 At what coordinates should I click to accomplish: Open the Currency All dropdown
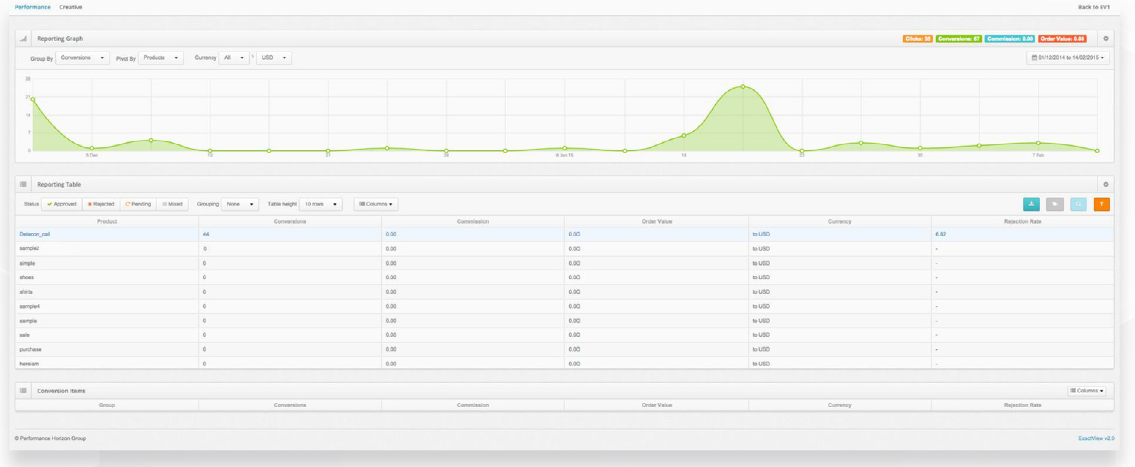(x=235, y=57)
